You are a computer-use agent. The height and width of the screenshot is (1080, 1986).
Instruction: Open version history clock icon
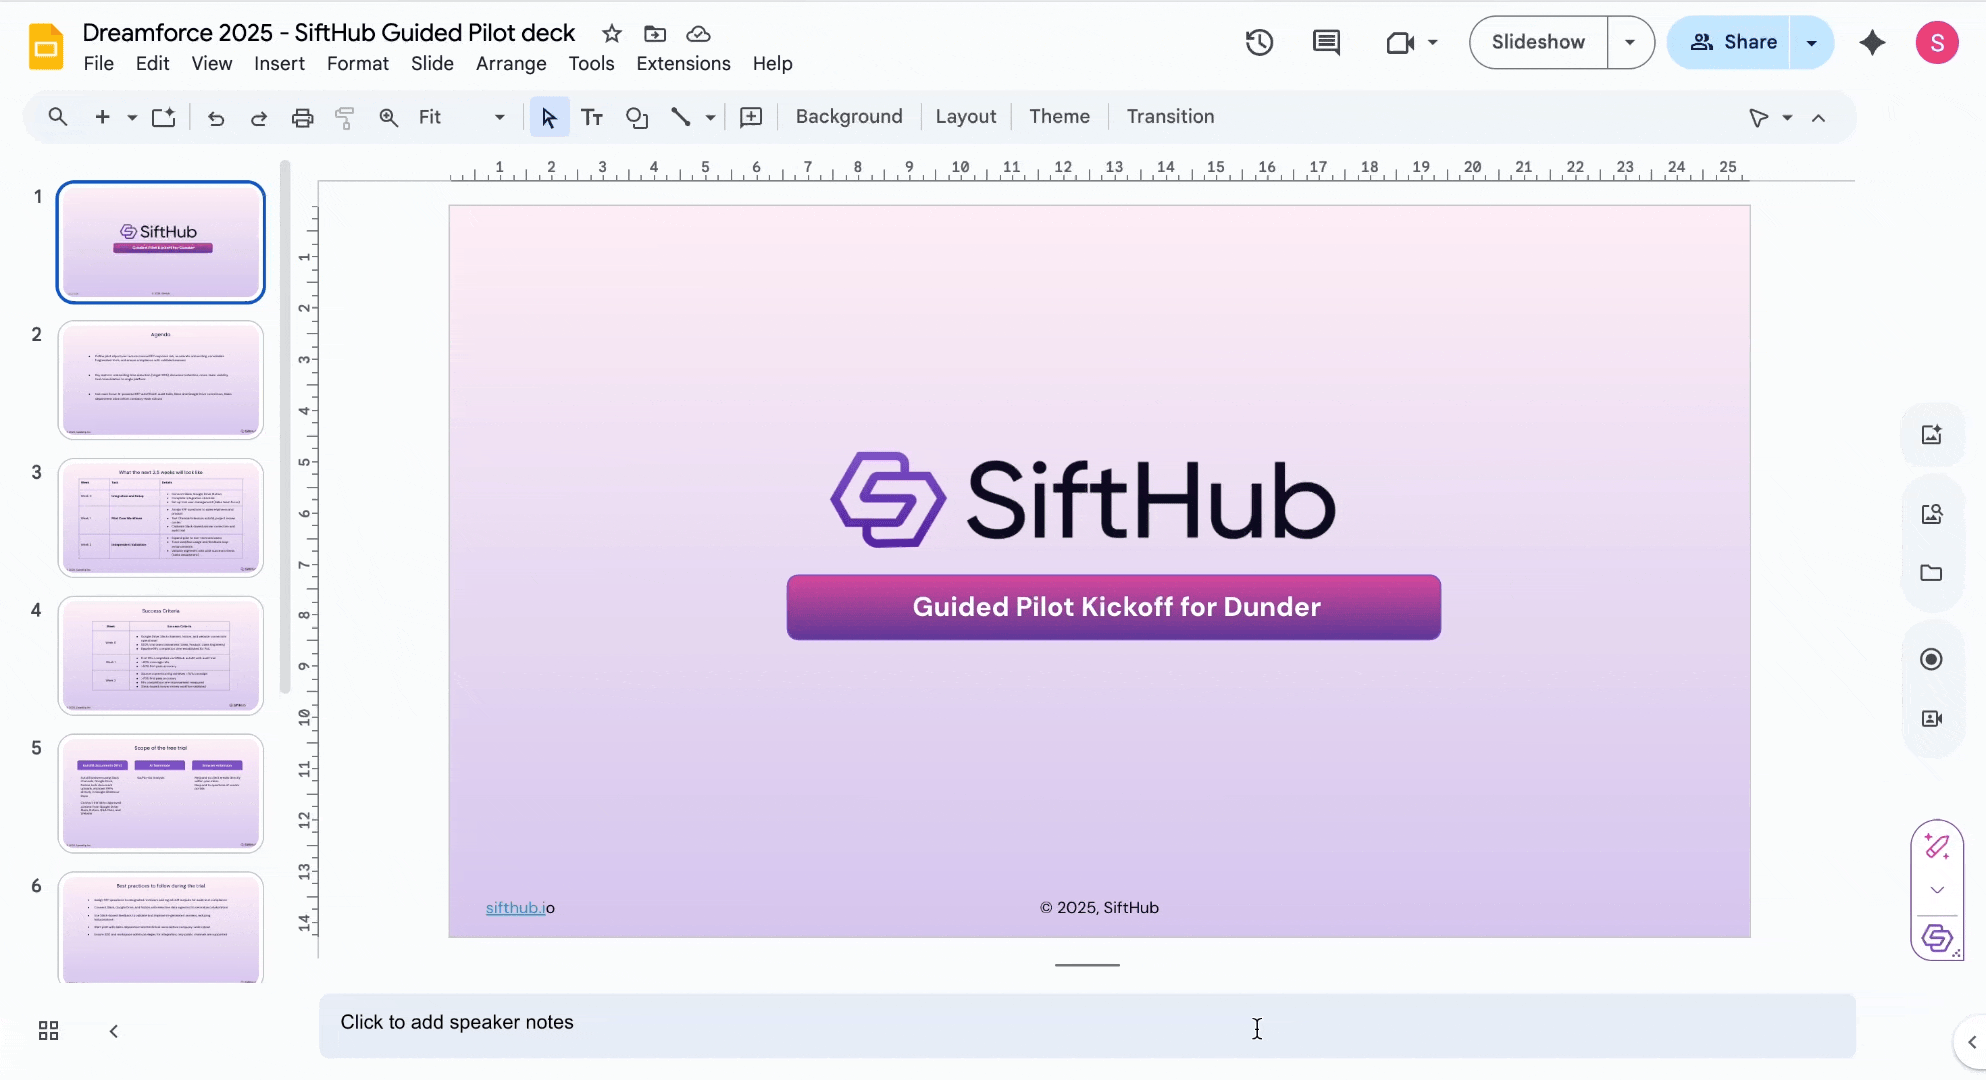[1259, 42]
